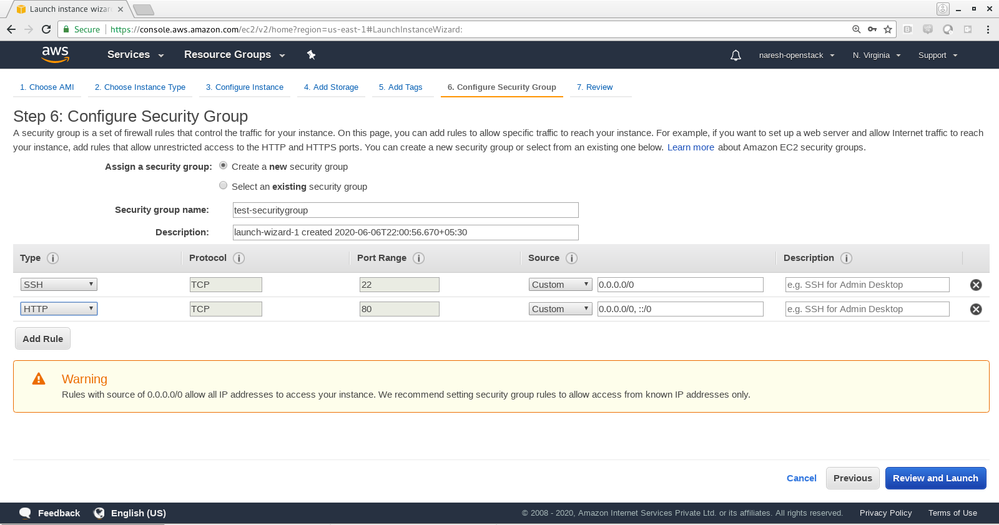999x525 pixels.
Task: Go to 7. Review tab
Action: click(x=595, y=87)
